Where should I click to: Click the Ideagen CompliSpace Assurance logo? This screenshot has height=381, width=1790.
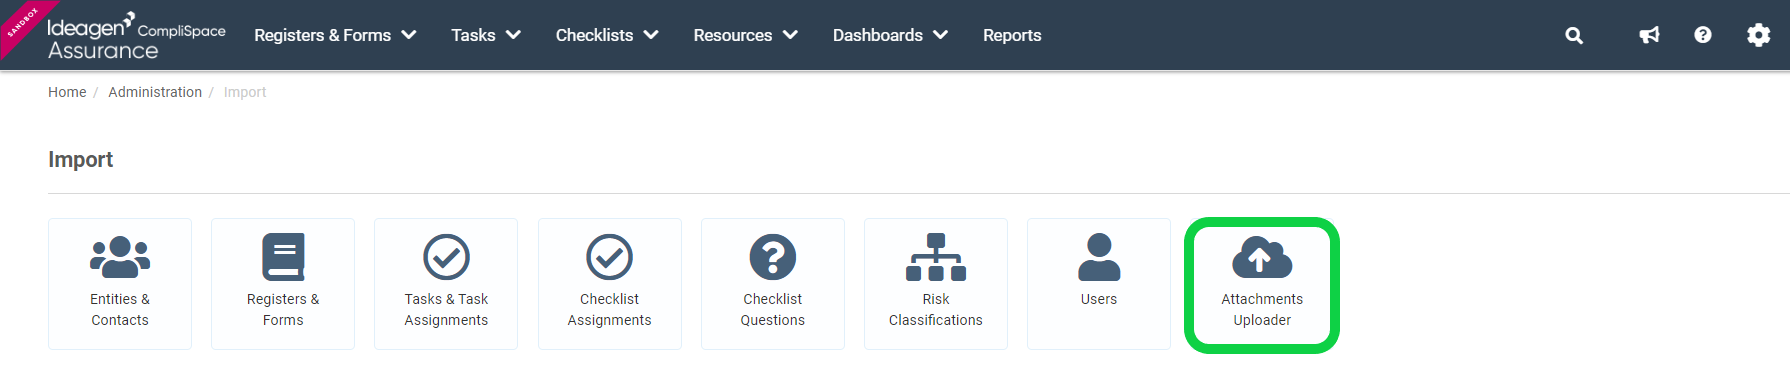[x=136, y=36]
